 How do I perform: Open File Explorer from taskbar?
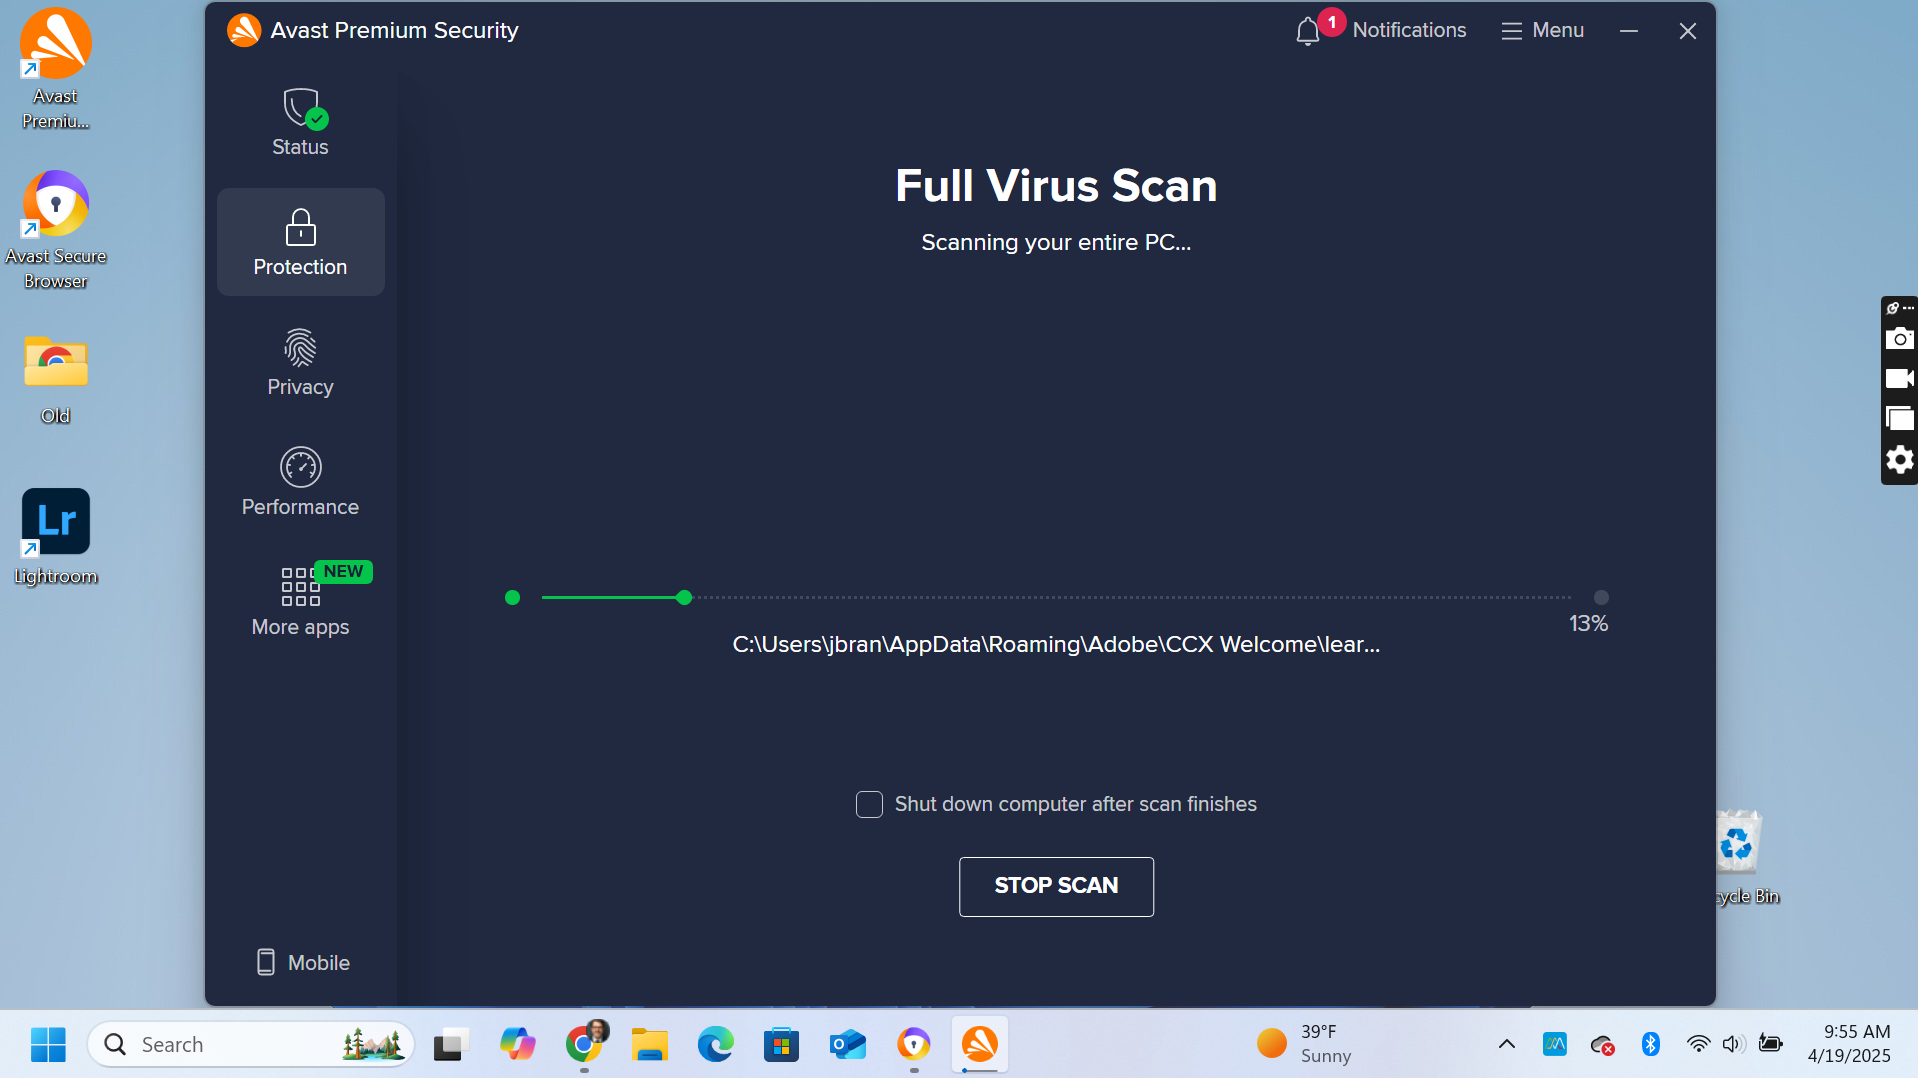coord(649,1044)
